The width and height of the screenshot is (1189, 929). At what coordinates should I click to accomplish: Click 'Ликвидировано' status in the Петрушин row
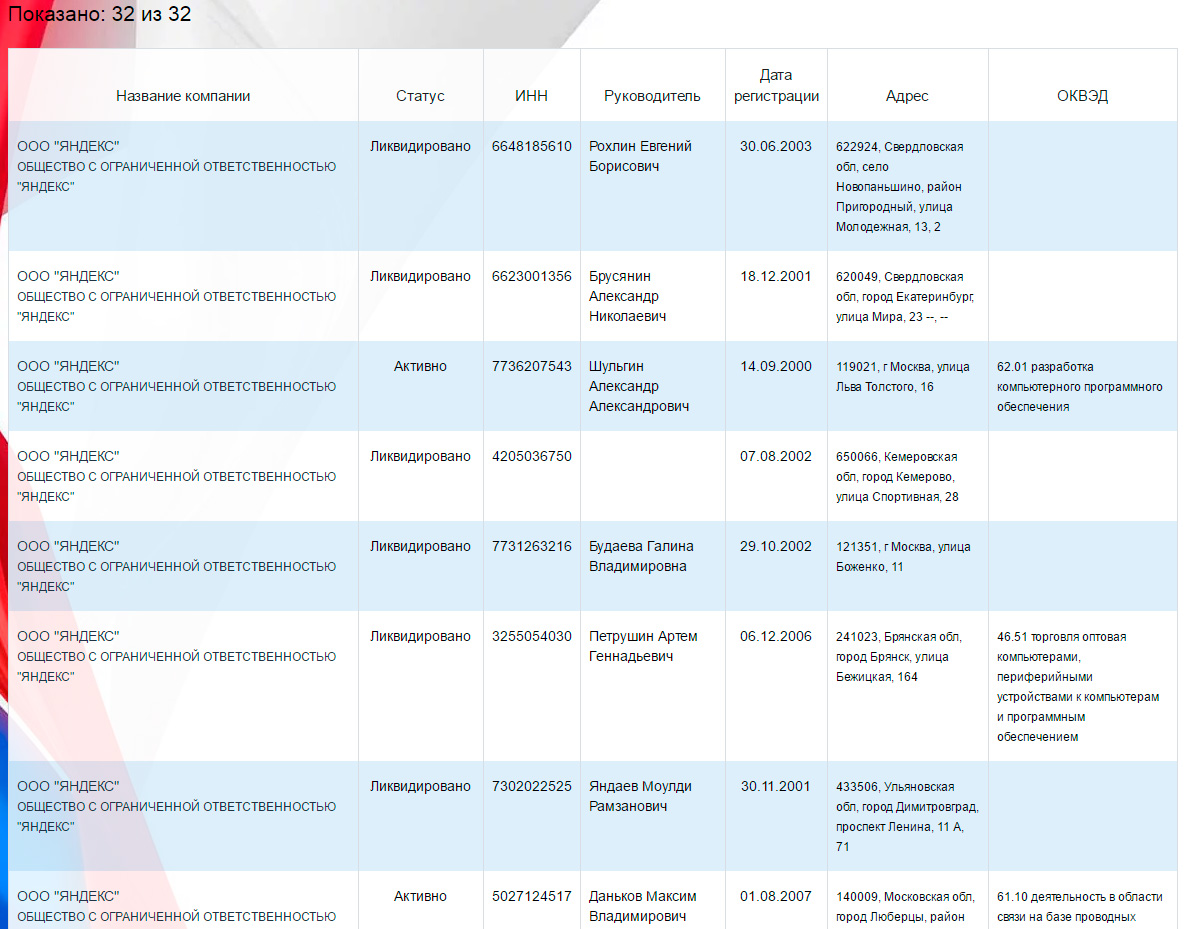click(420, 636)
